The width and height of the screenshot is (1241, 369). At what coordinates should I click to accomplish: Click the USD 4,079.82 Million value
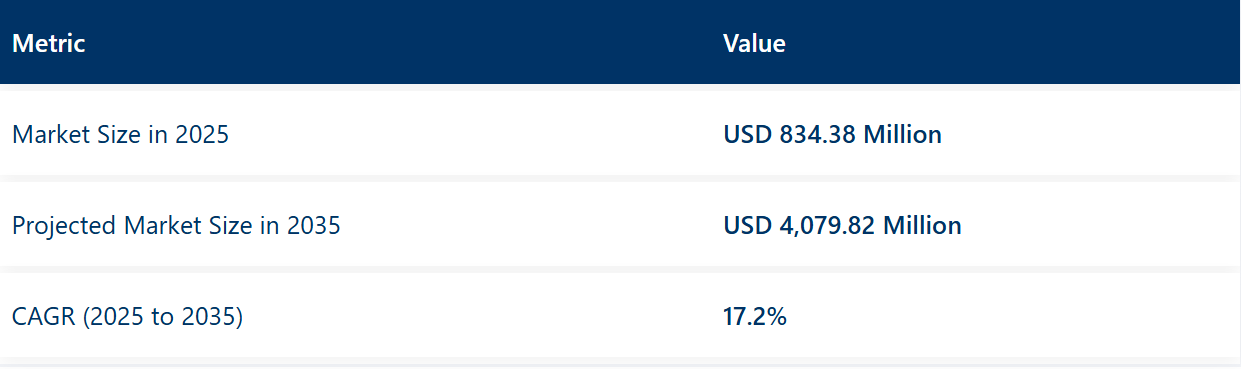coord(842,226)
